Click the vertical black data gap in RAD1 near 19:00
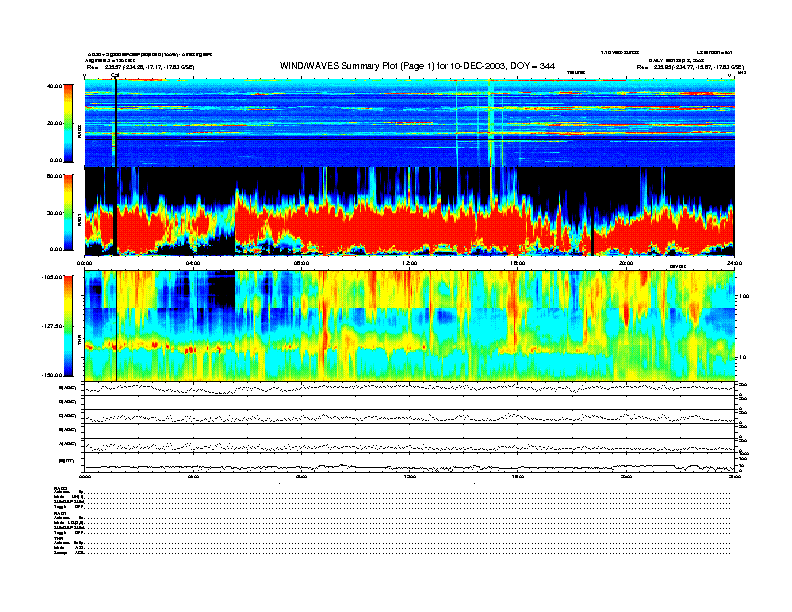Viewport: 792px width, 612px height. click(x=592, y=243)
